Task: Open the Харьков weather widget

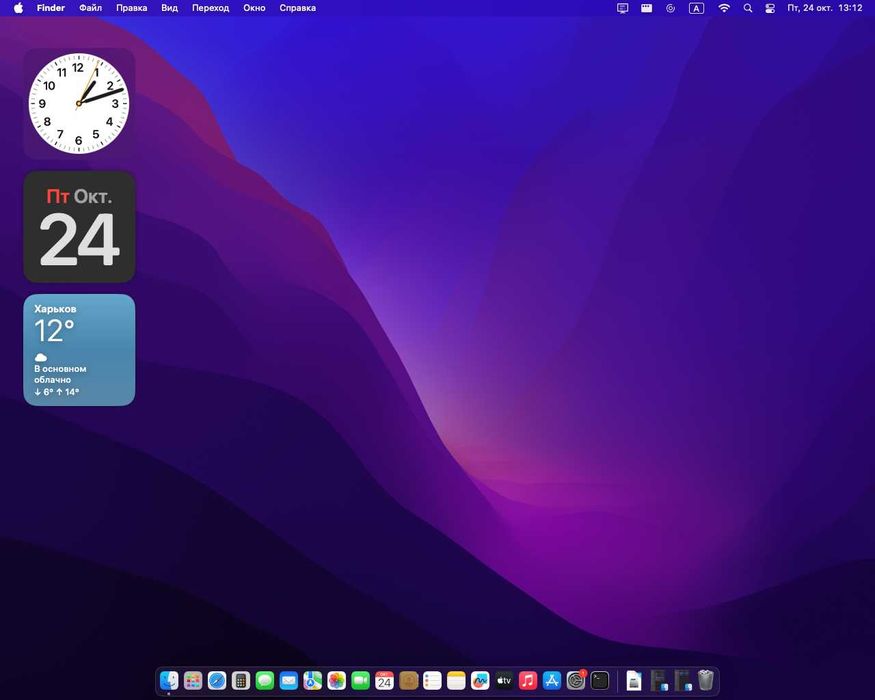Action: pyautogui.click(x=79, y=350)
